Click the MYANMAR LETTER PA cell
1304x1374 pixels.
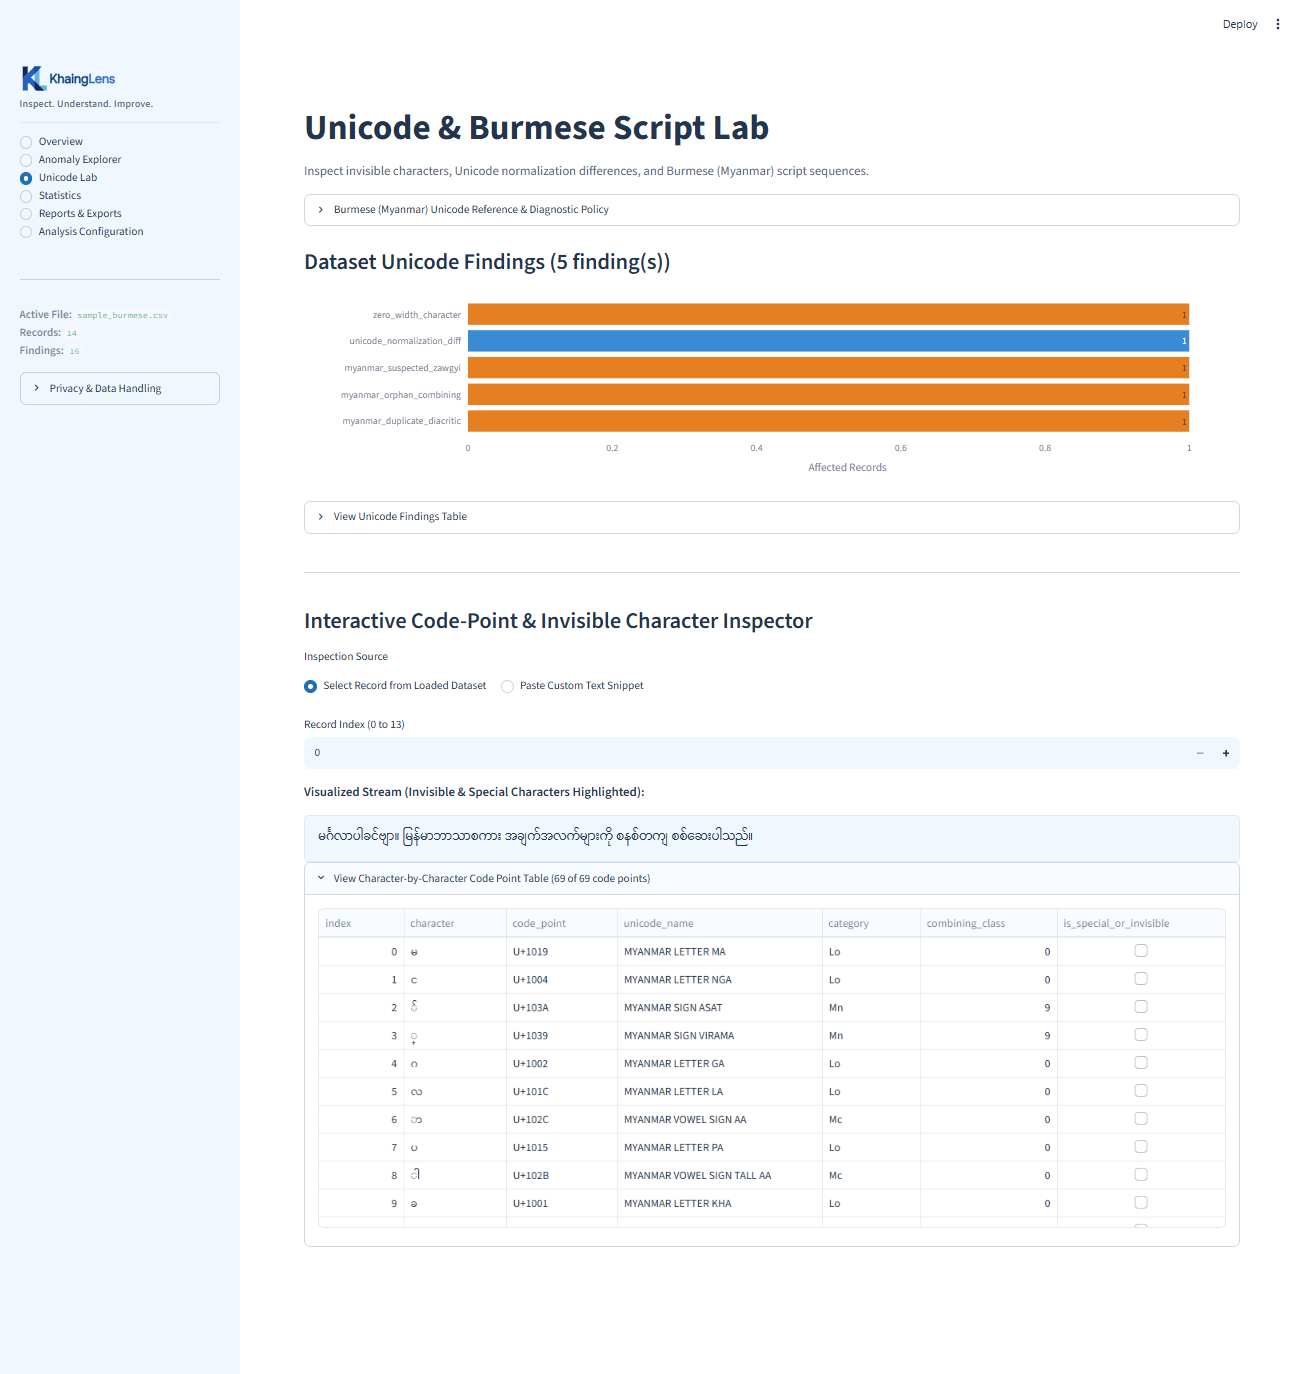[719, 1148]
